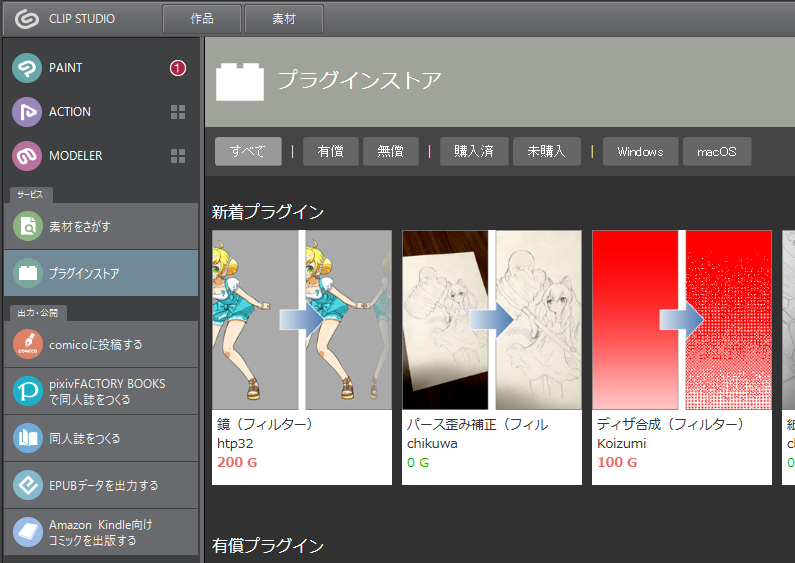Click the EPUB export icon
Screen dimensions: 795x563
click(x=28, y=485)
